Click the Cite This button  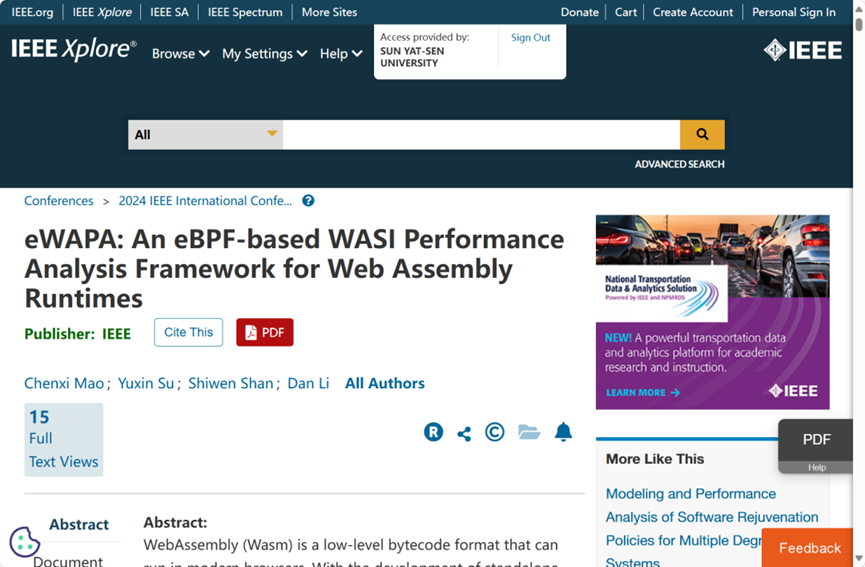(x=188, y=333)
